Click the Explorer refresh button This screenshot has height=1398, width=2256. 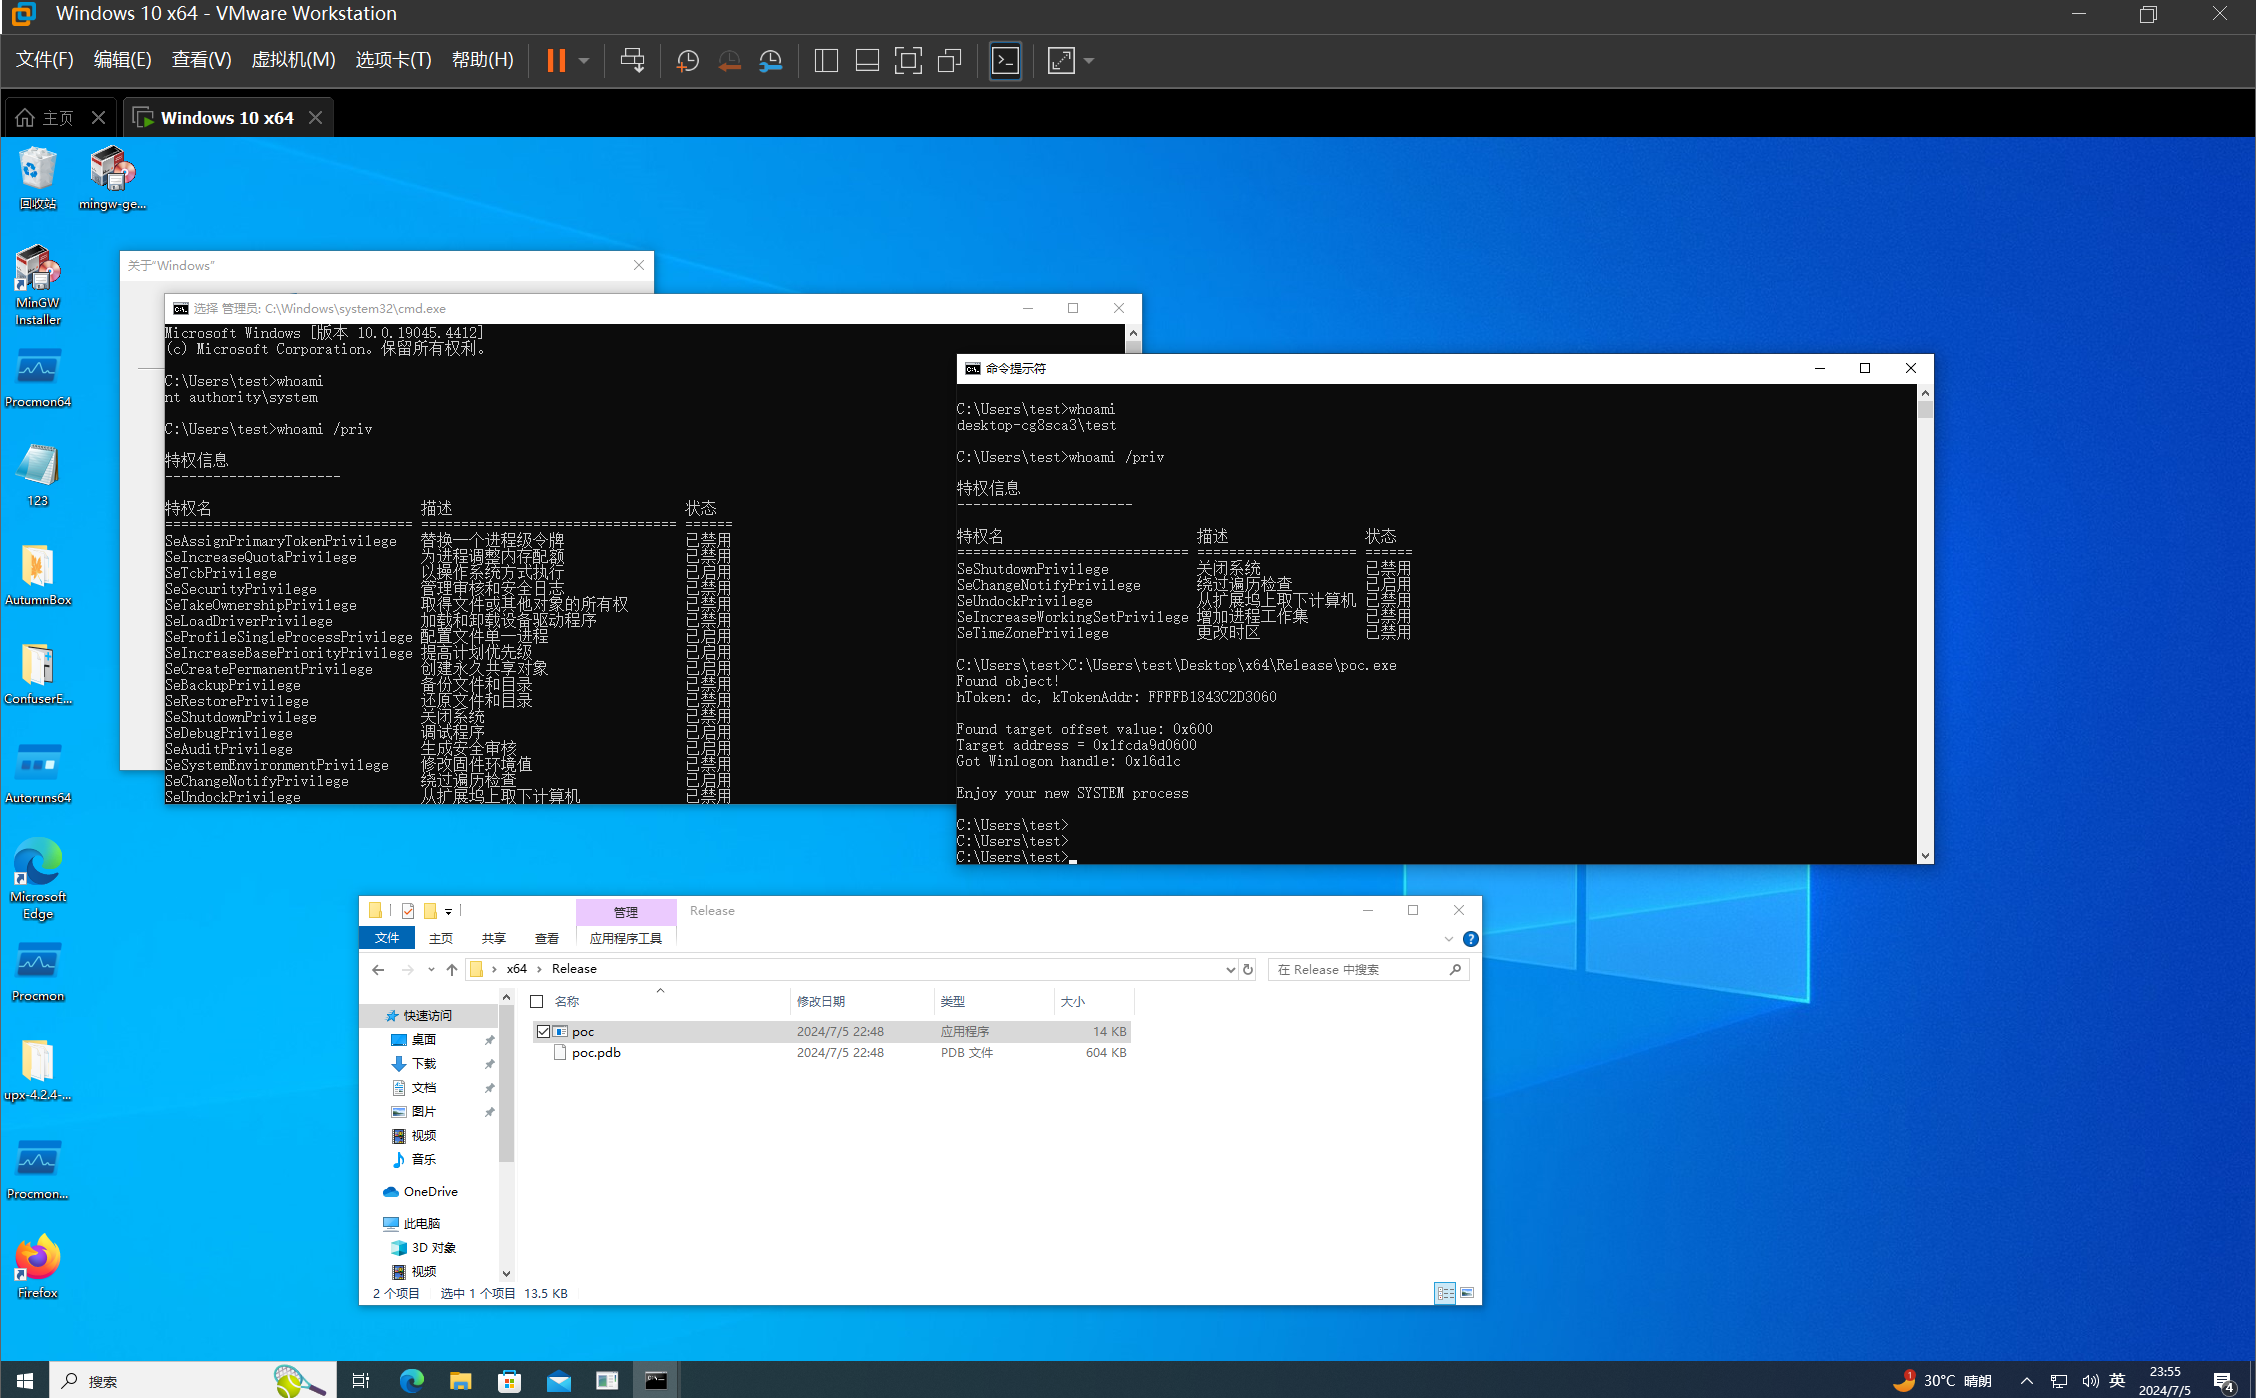tap(1248, 969)
